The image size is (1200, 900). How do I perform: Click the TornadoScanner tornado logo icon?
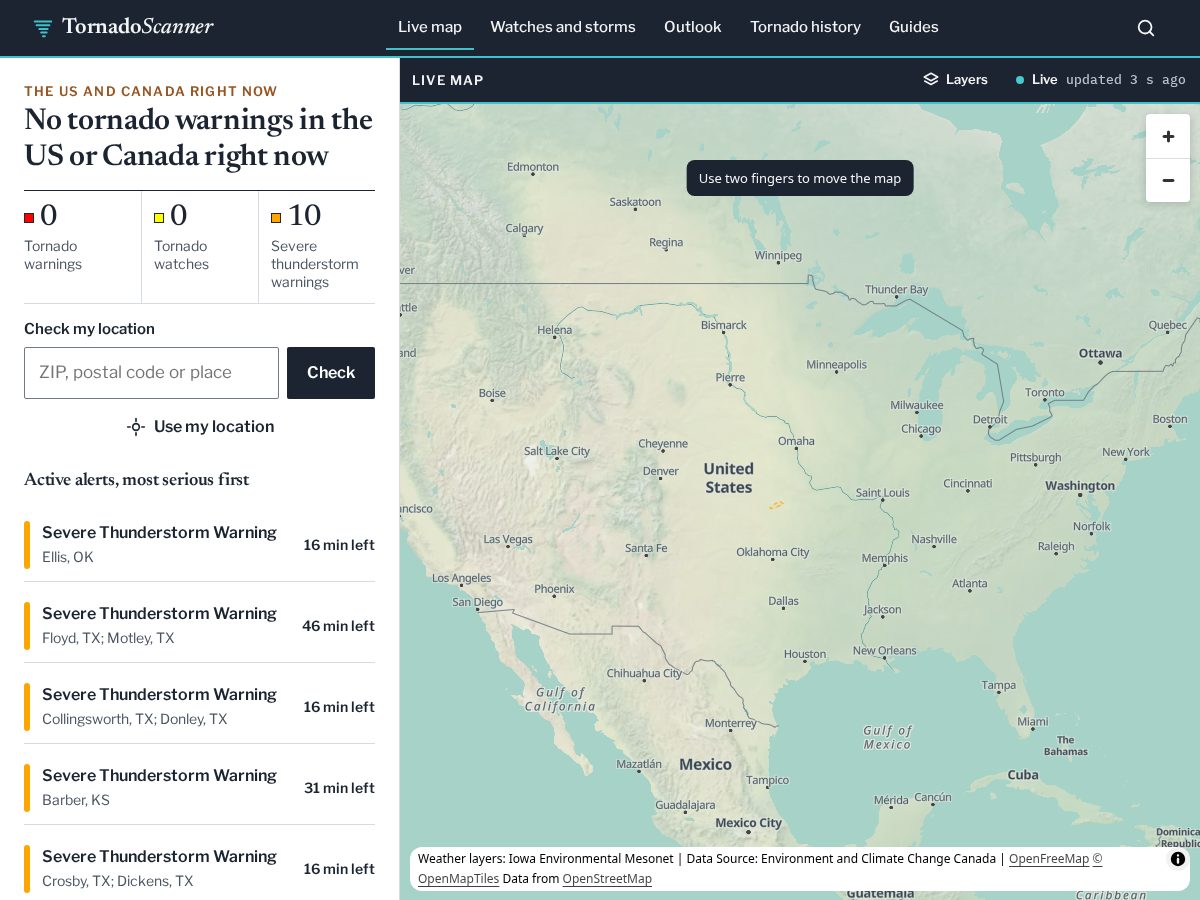point(43,28)
